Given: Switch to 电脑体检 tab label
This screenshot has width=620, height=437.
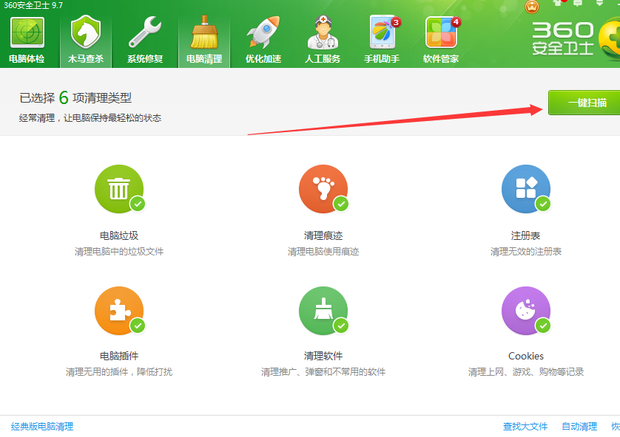Looking at the screenshot, I should [27, 59].
